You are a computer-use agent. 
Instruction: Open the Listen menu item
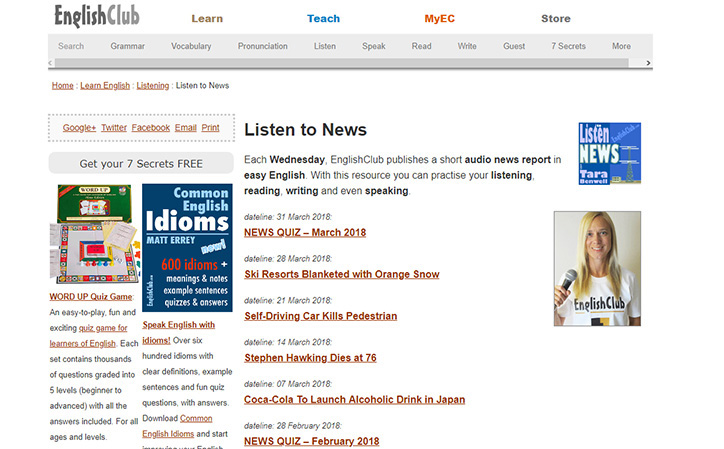tap(325, 46)
